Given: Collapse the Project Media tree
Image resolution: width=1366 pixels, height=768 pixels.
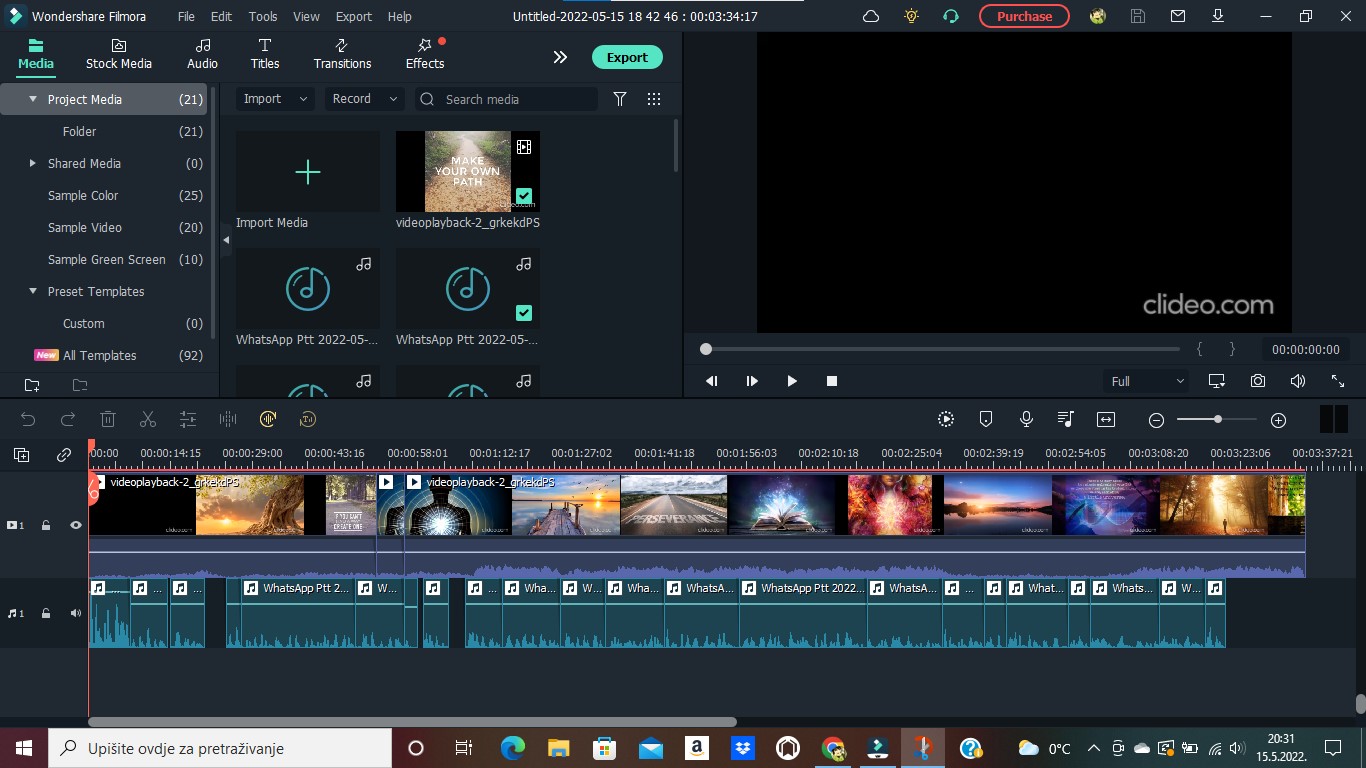Looking at the screenshot, I should tap(33, 99).
